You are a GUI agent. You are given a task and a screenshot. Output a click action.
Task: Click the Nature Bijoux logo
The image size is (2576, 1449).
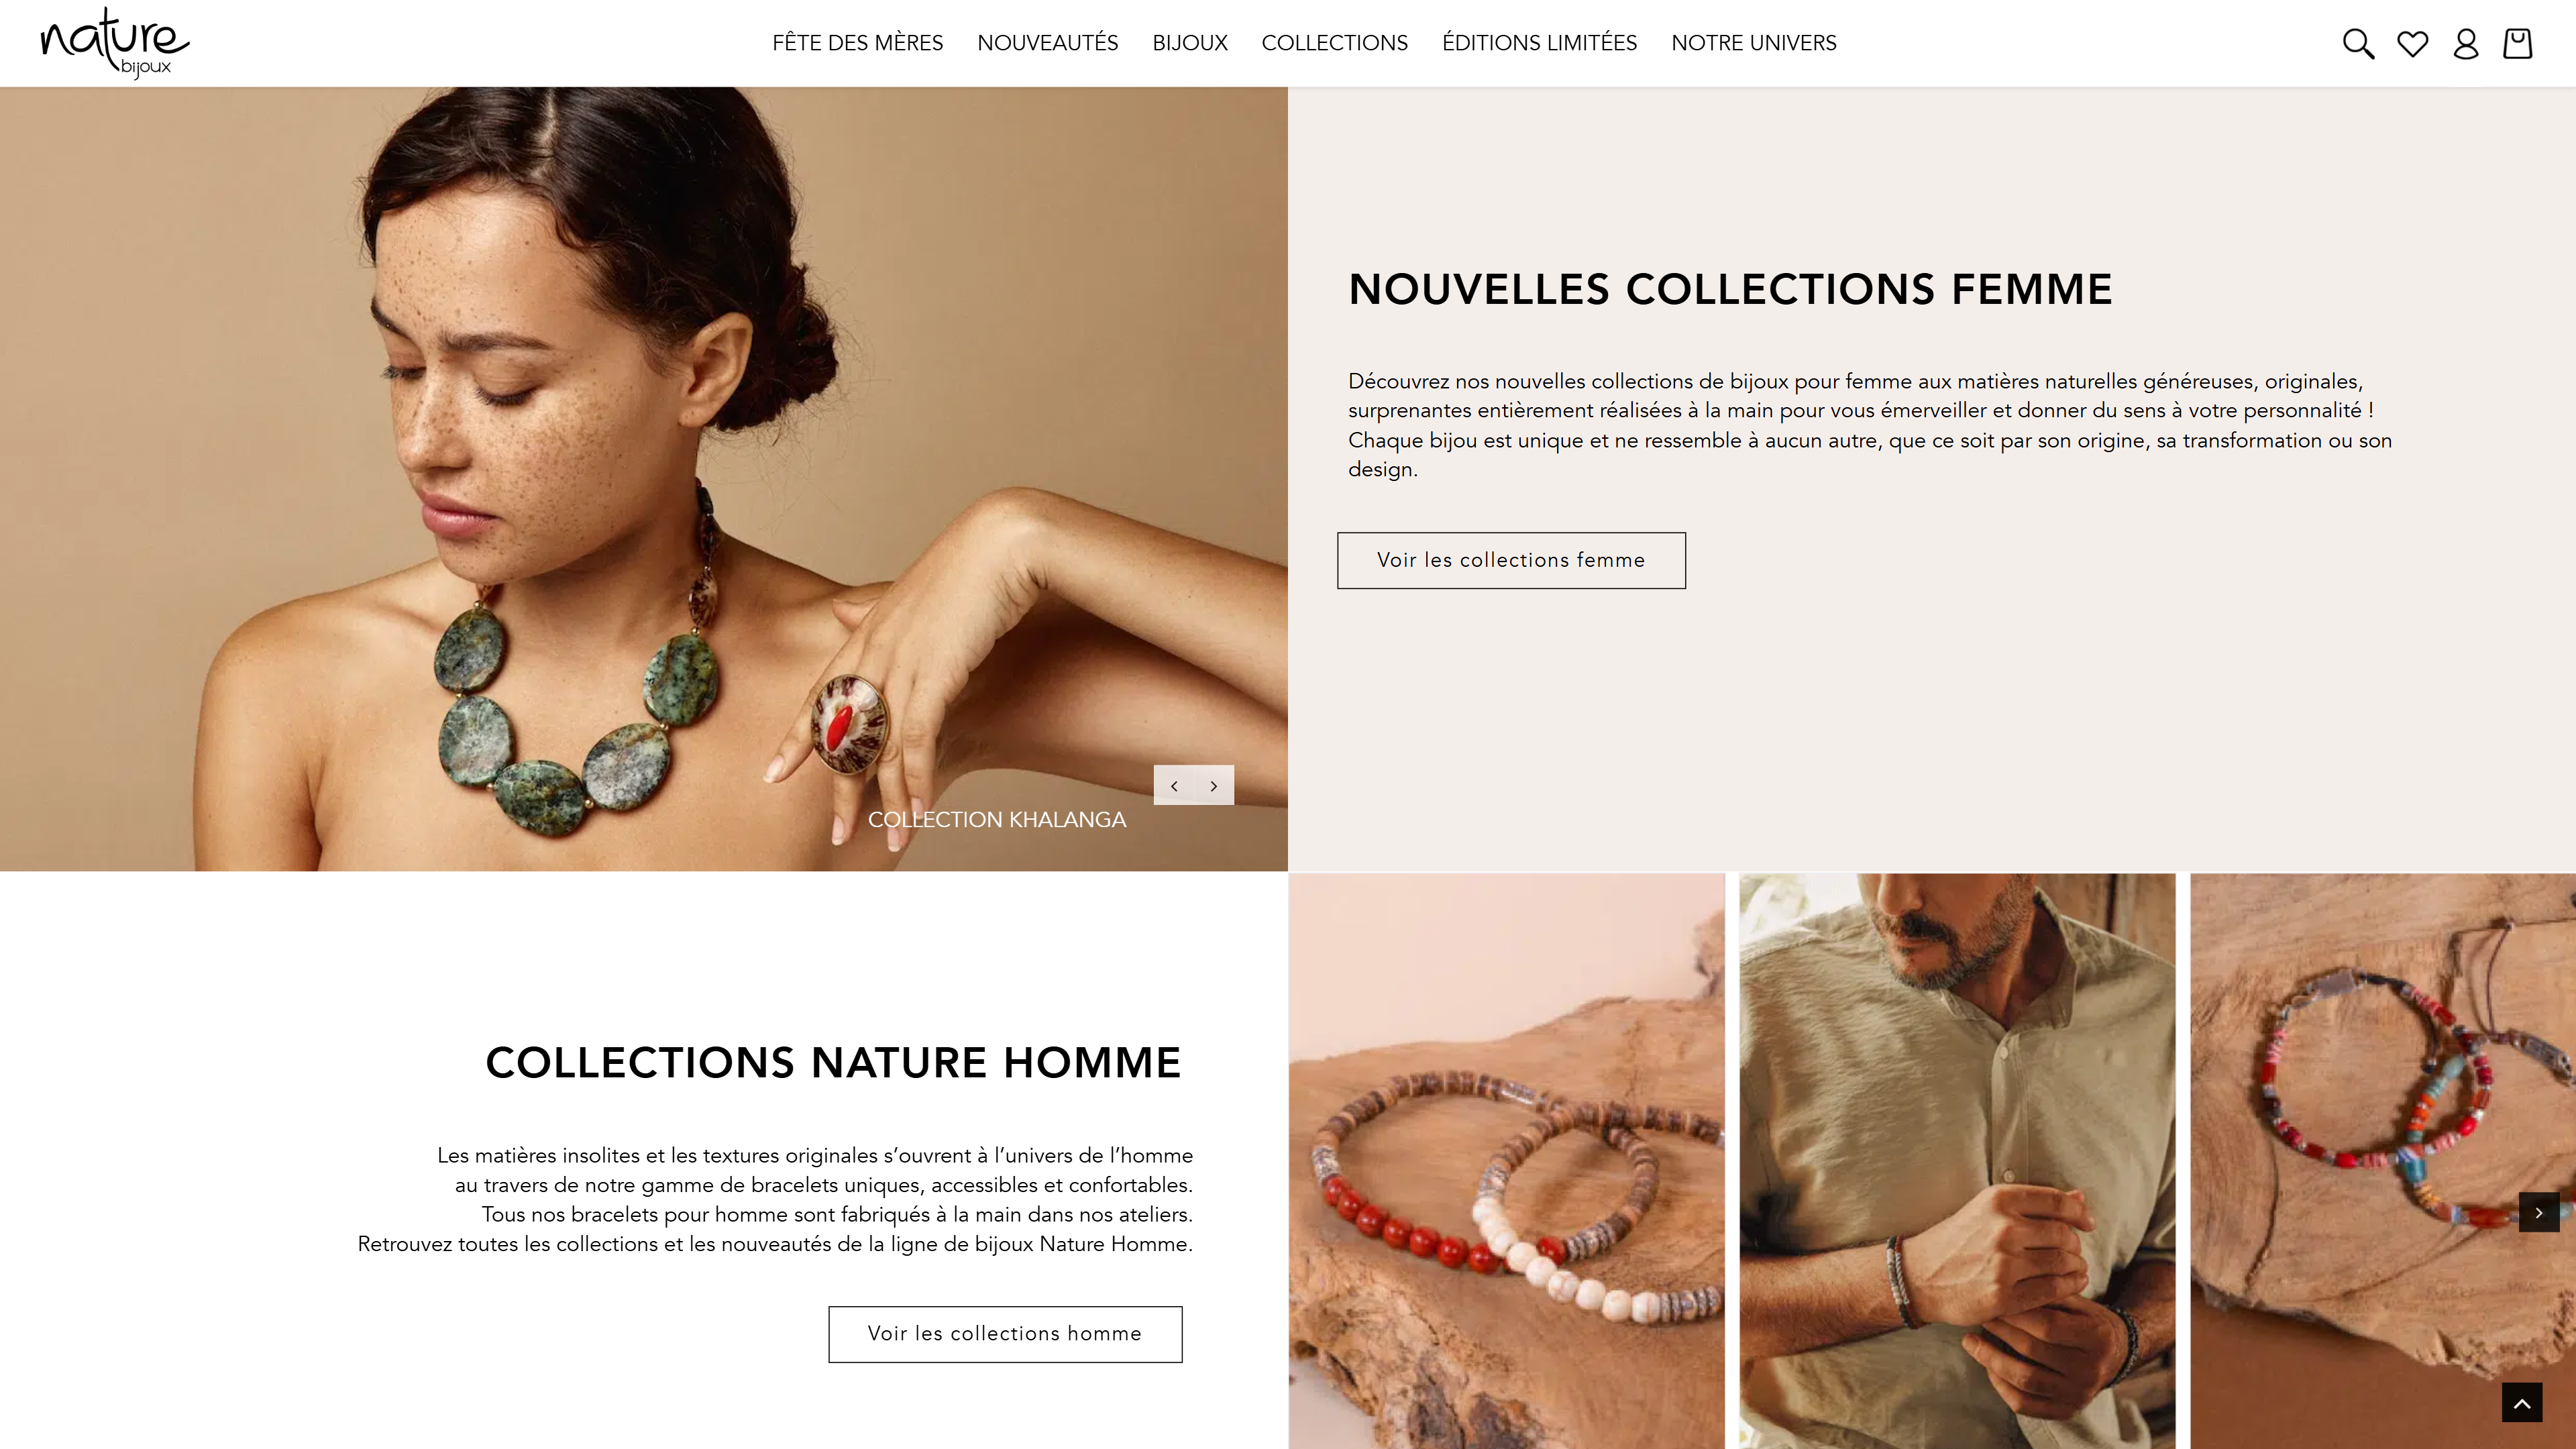[115, 43]
